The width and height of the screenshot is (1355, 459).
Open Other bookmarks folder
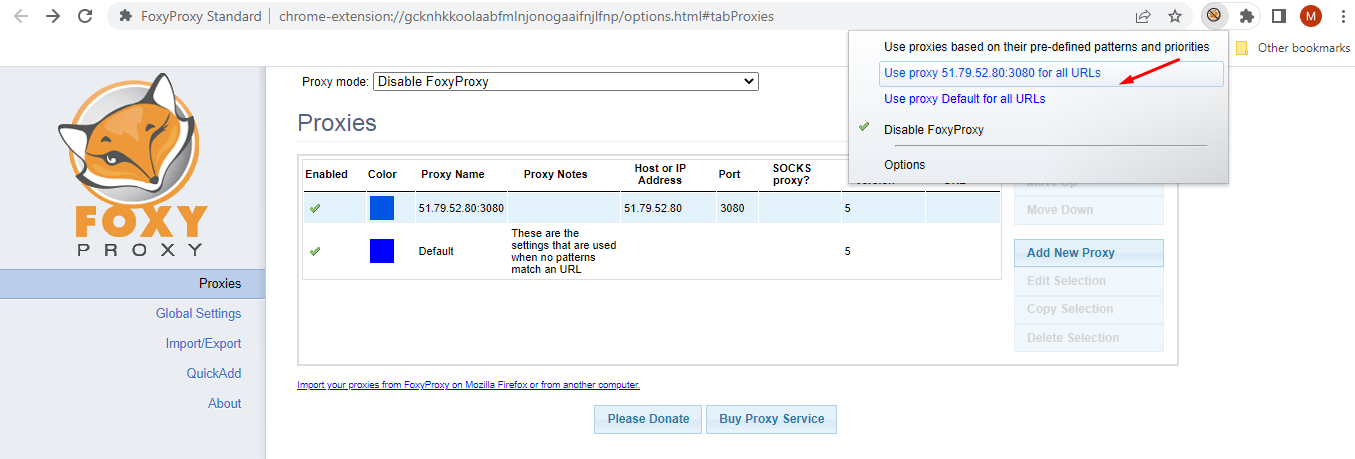pos(1293,48)
